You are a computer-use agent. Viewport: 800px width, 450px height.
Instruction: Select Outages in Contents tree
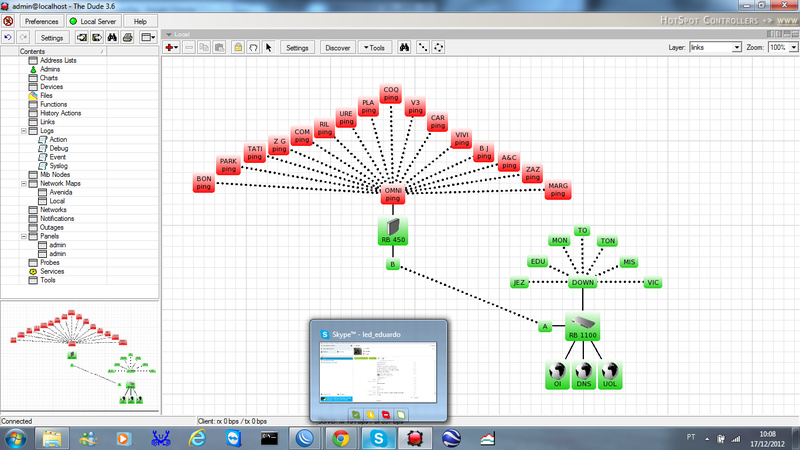coord(52,228)
